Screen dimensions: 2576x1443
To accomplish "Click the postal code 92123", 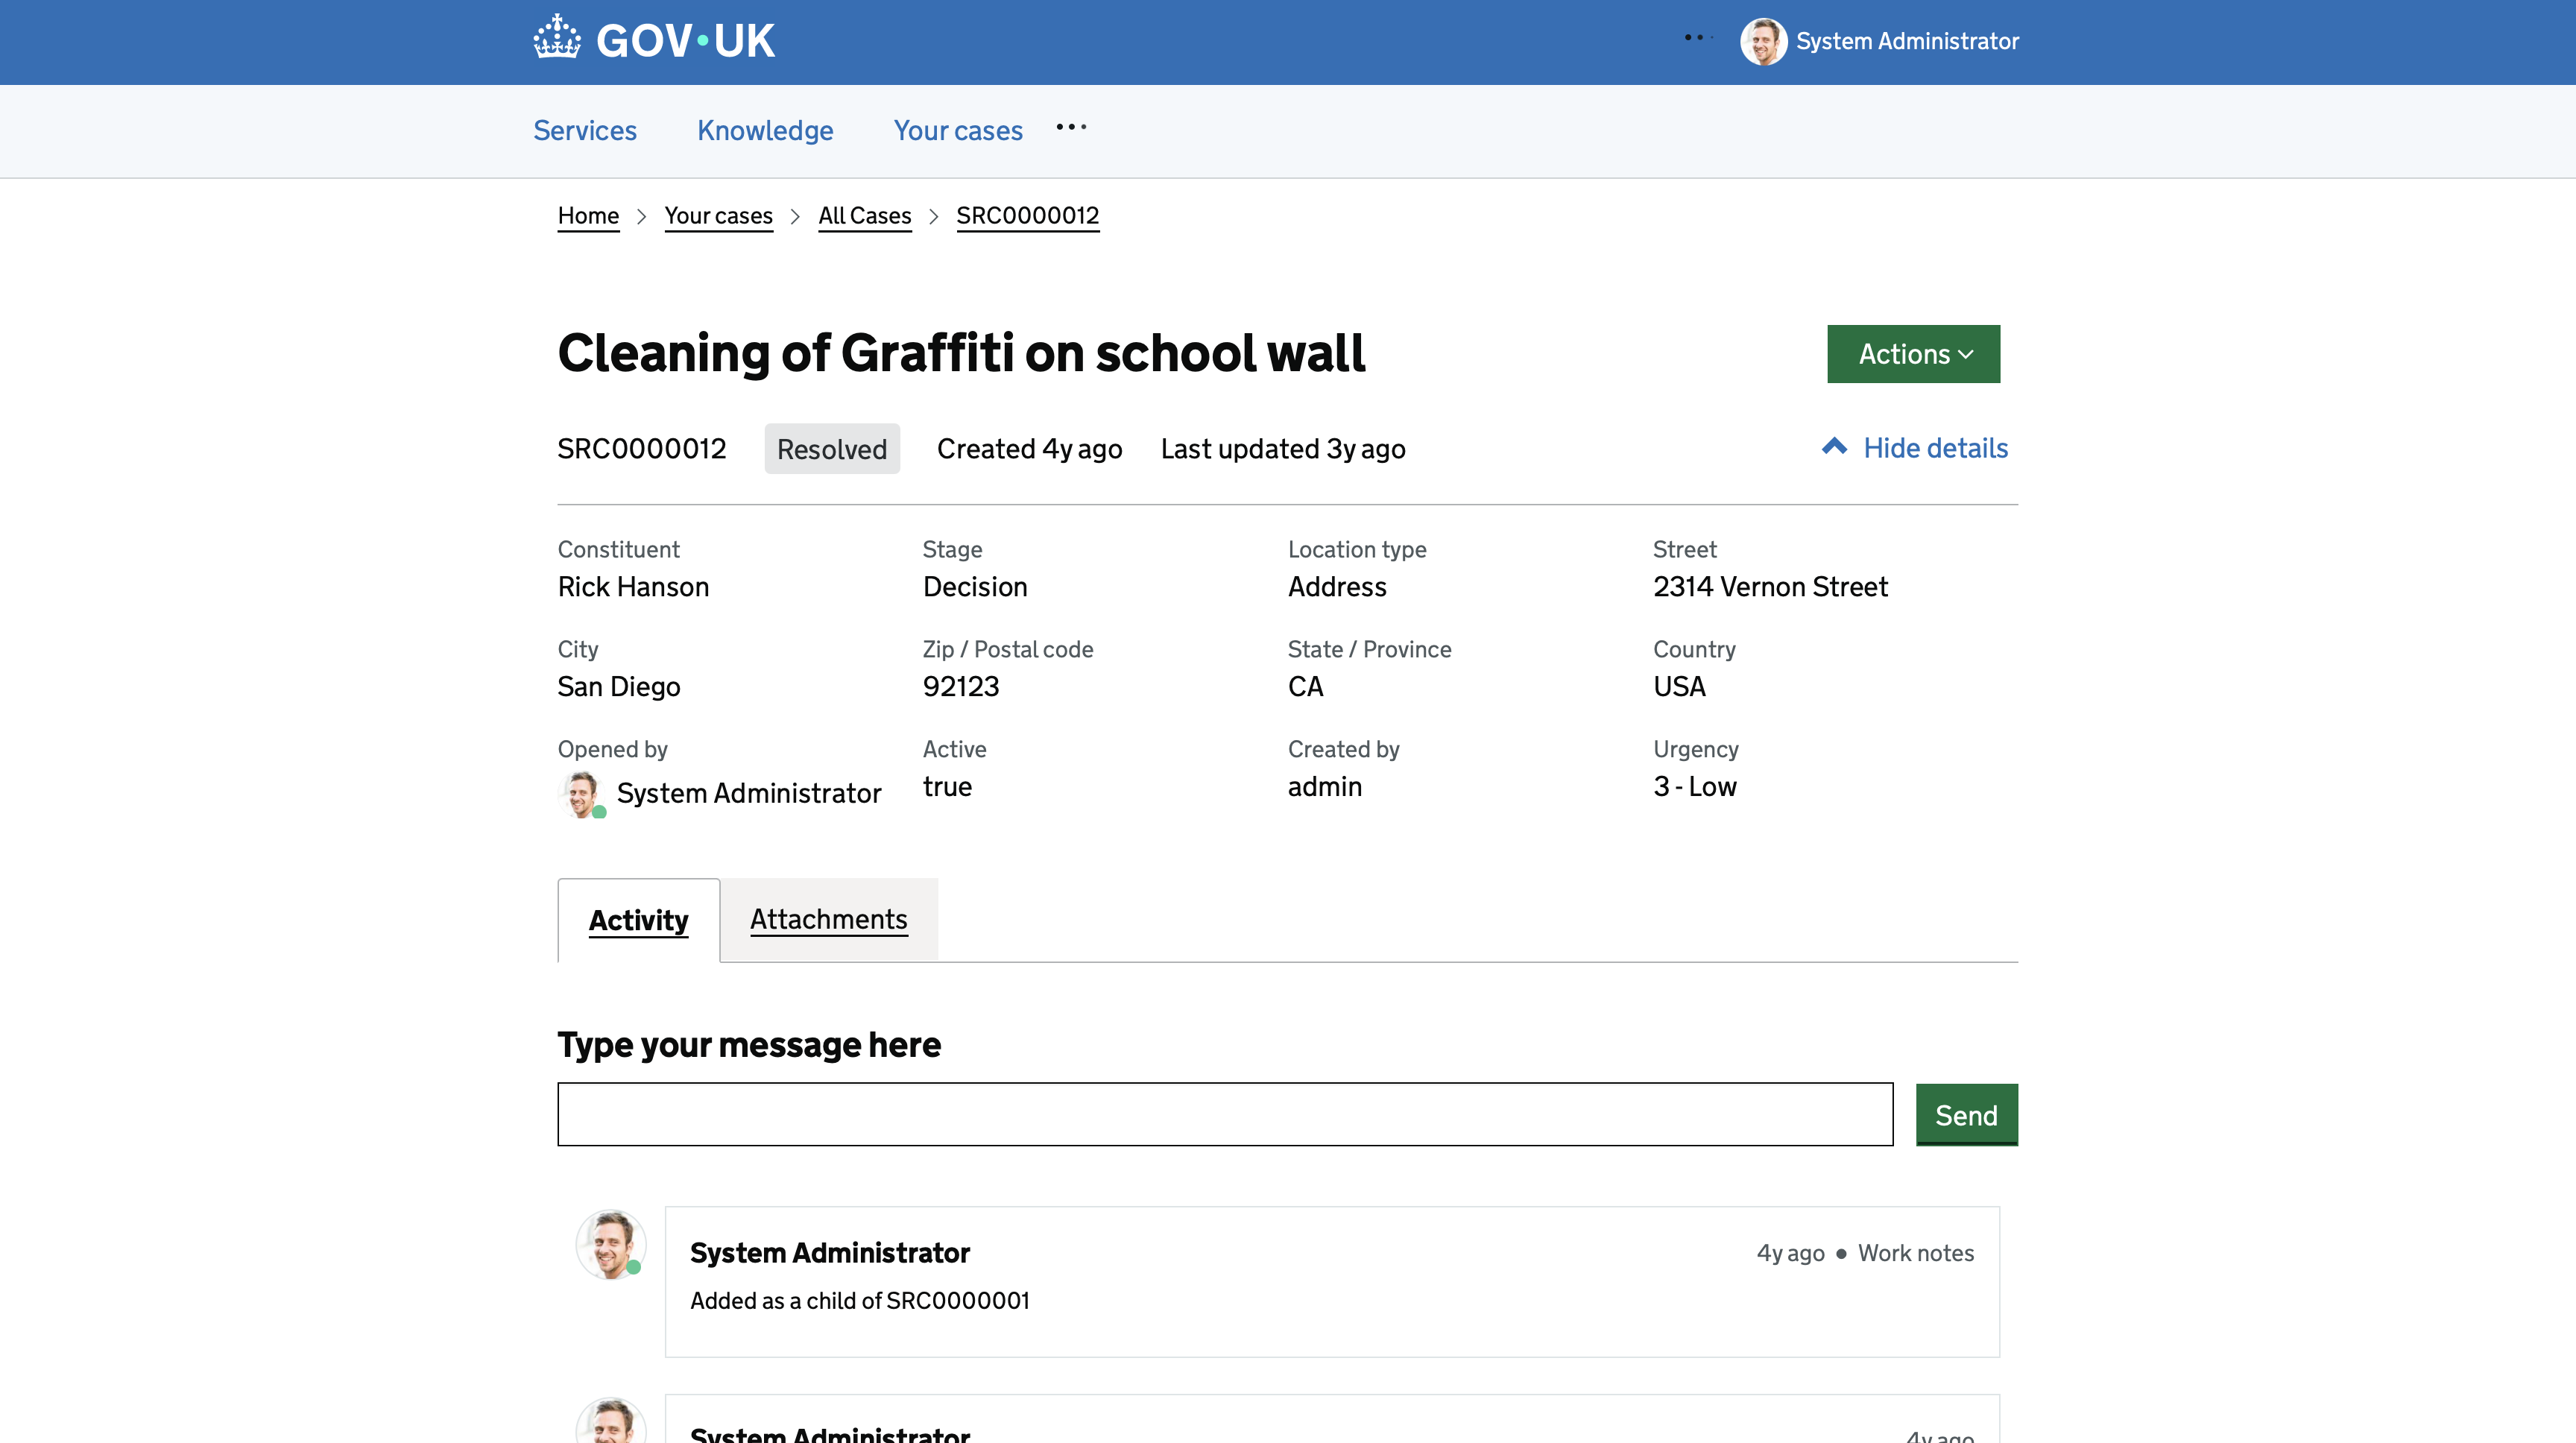I will 961,687.
